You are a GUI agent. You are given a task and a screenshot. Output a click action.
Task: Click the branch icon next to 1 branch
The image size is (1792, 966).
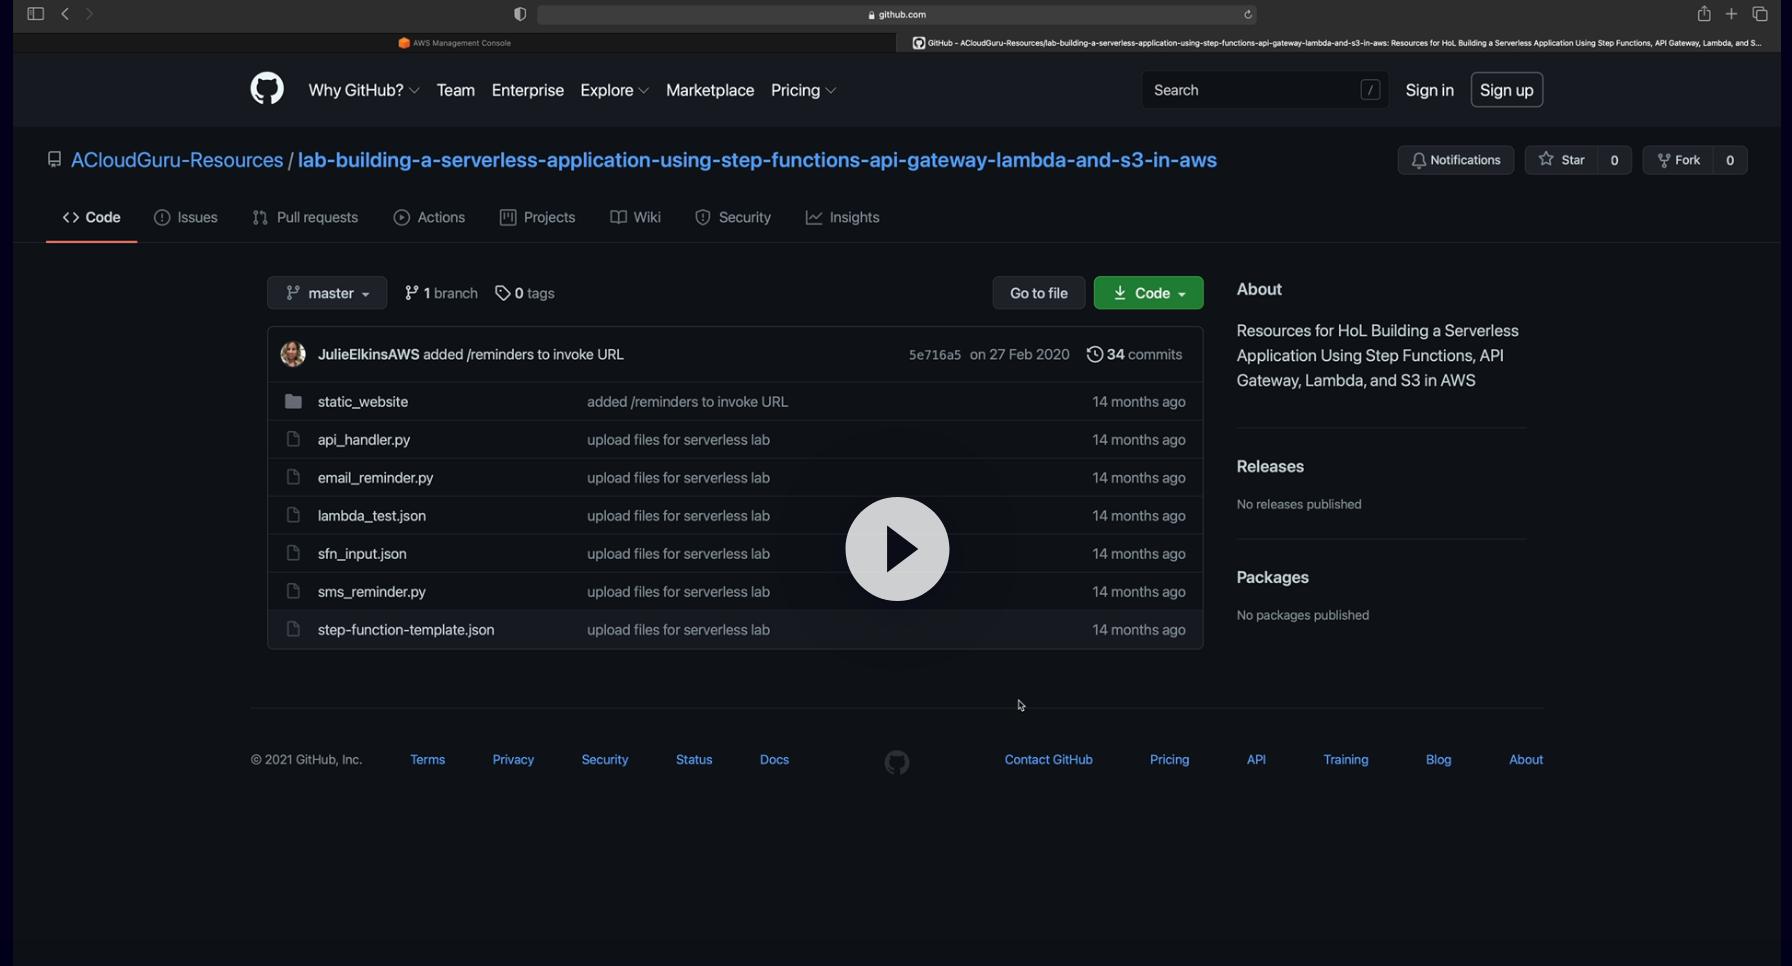(x=411, y=293)
